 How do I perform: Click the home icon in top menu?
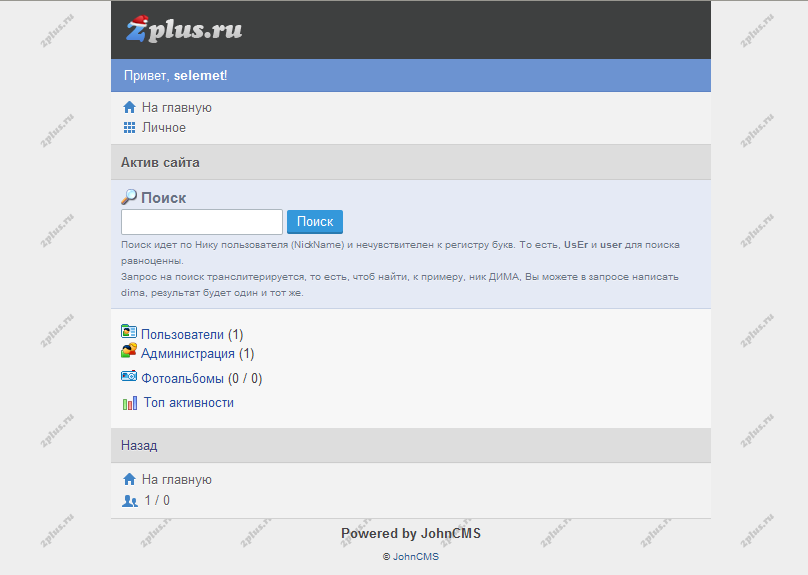tap(129, 107)
